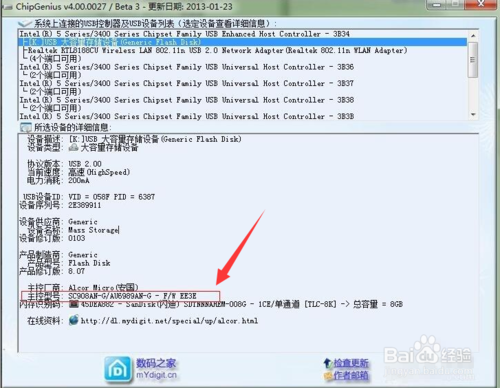Close the ChipGenius window
Screen dimensions: 500x388
coord(481,4)
